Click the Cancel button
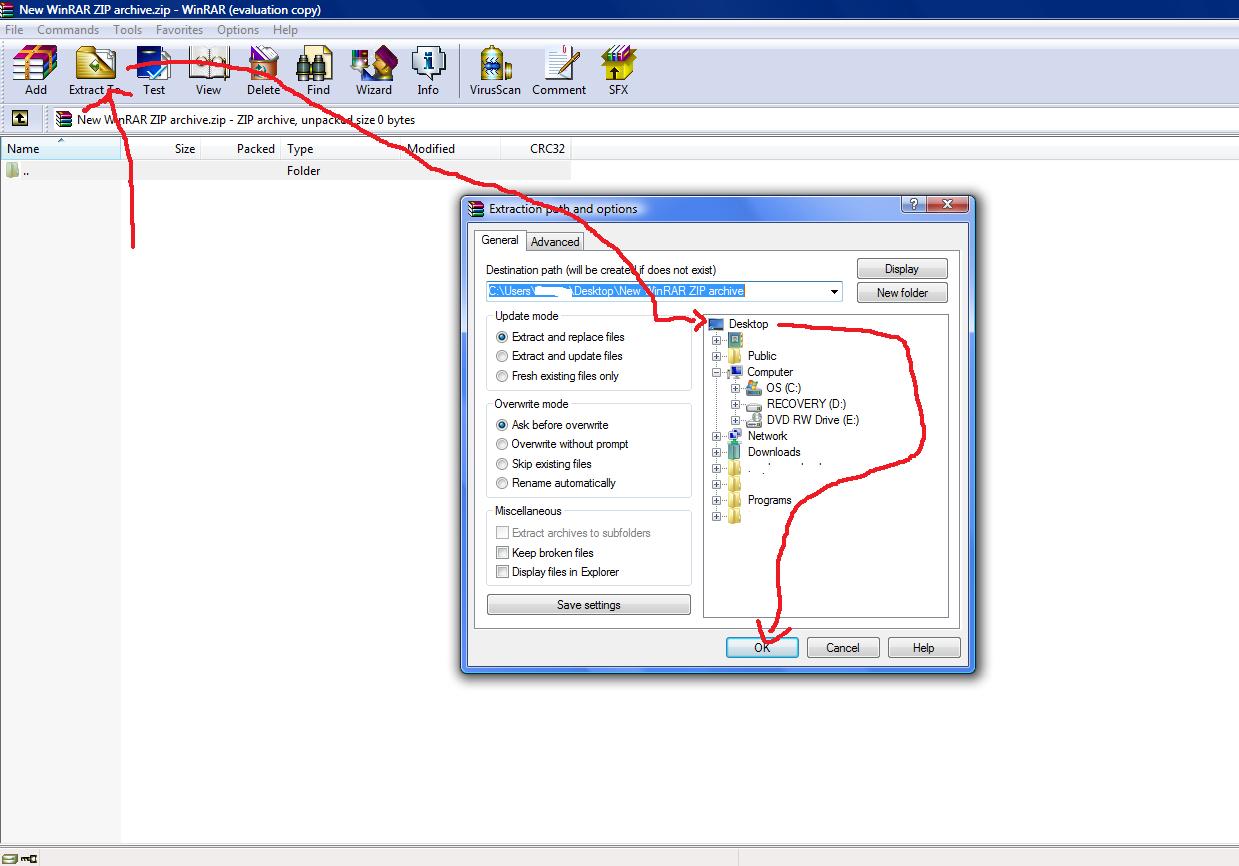The height and width of the screenshot is (866, 1239). [843, 648]
